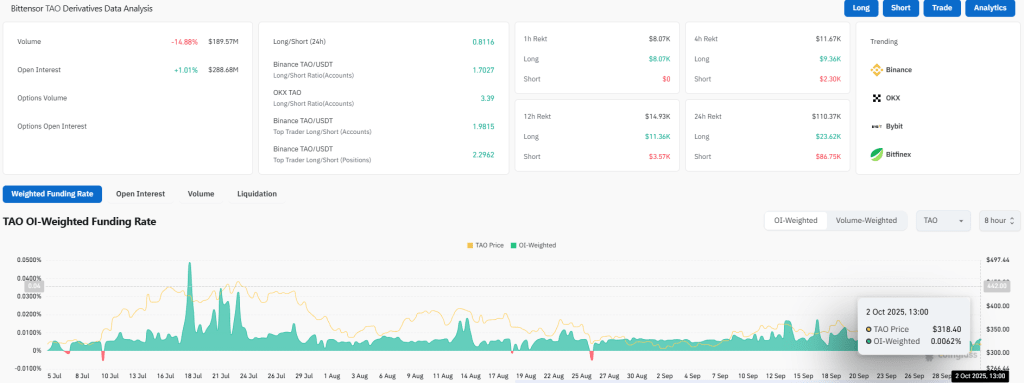Click the tooltip OI-Weighted 0.0062% value
Viewport: 1024px width, 383px height.
pyautogui.click(x=946, y=341)
